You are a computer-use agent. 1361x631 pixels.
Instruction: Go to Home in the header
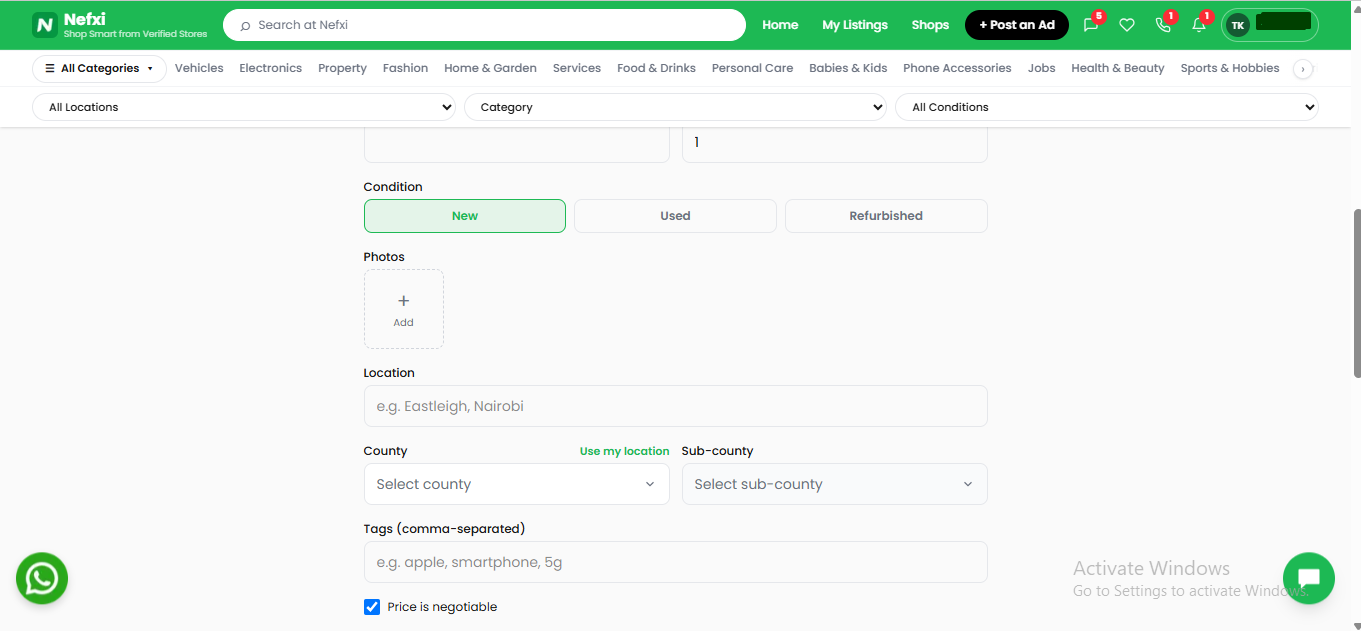point(780,25)
